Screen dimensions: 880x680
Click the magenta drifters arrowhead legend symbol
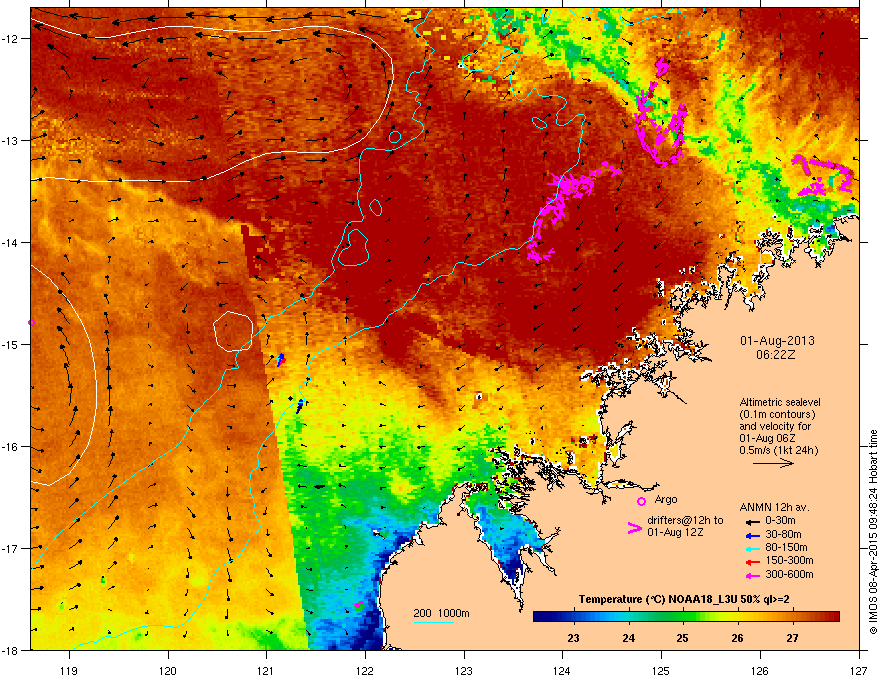tap(634, 528)
